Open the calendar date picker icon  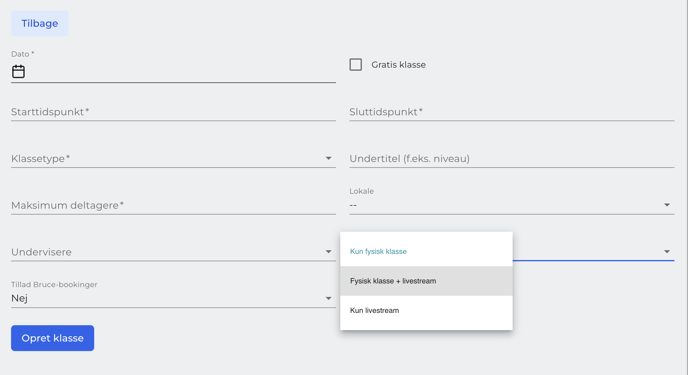click(18, 71)
